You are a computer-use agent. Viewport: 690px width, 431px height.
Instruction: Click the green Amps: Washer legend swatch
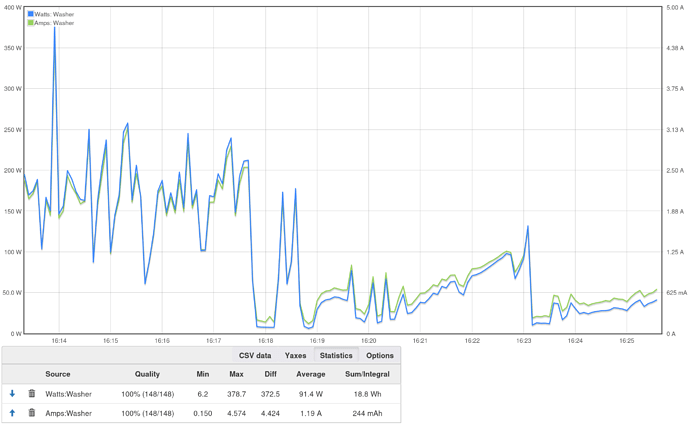tap(31, 22)
